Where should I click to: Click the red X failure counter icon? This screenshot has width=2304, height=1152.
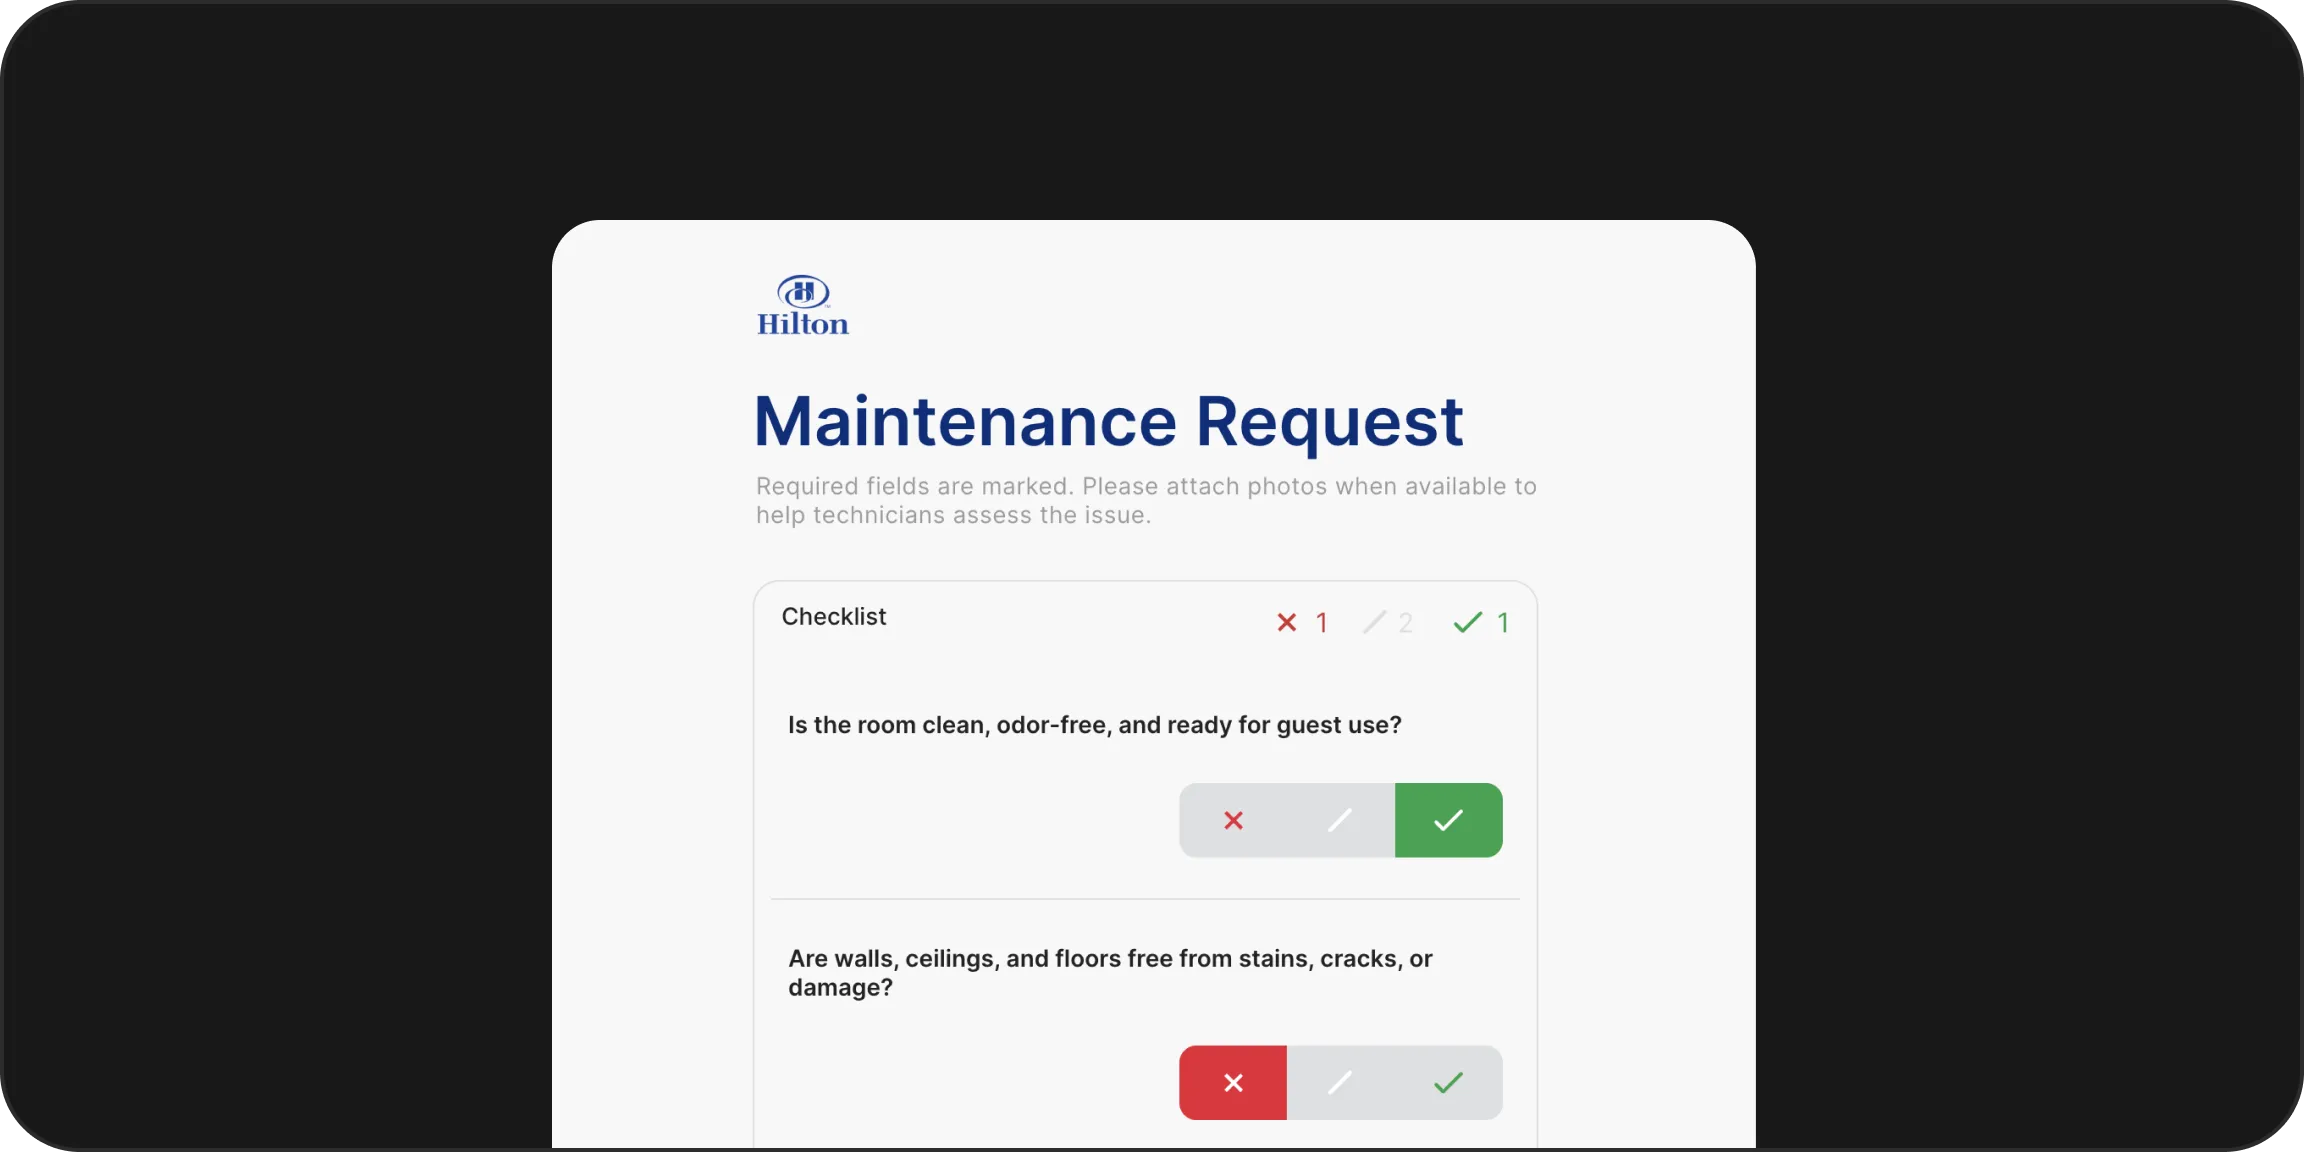(1285, 622)
